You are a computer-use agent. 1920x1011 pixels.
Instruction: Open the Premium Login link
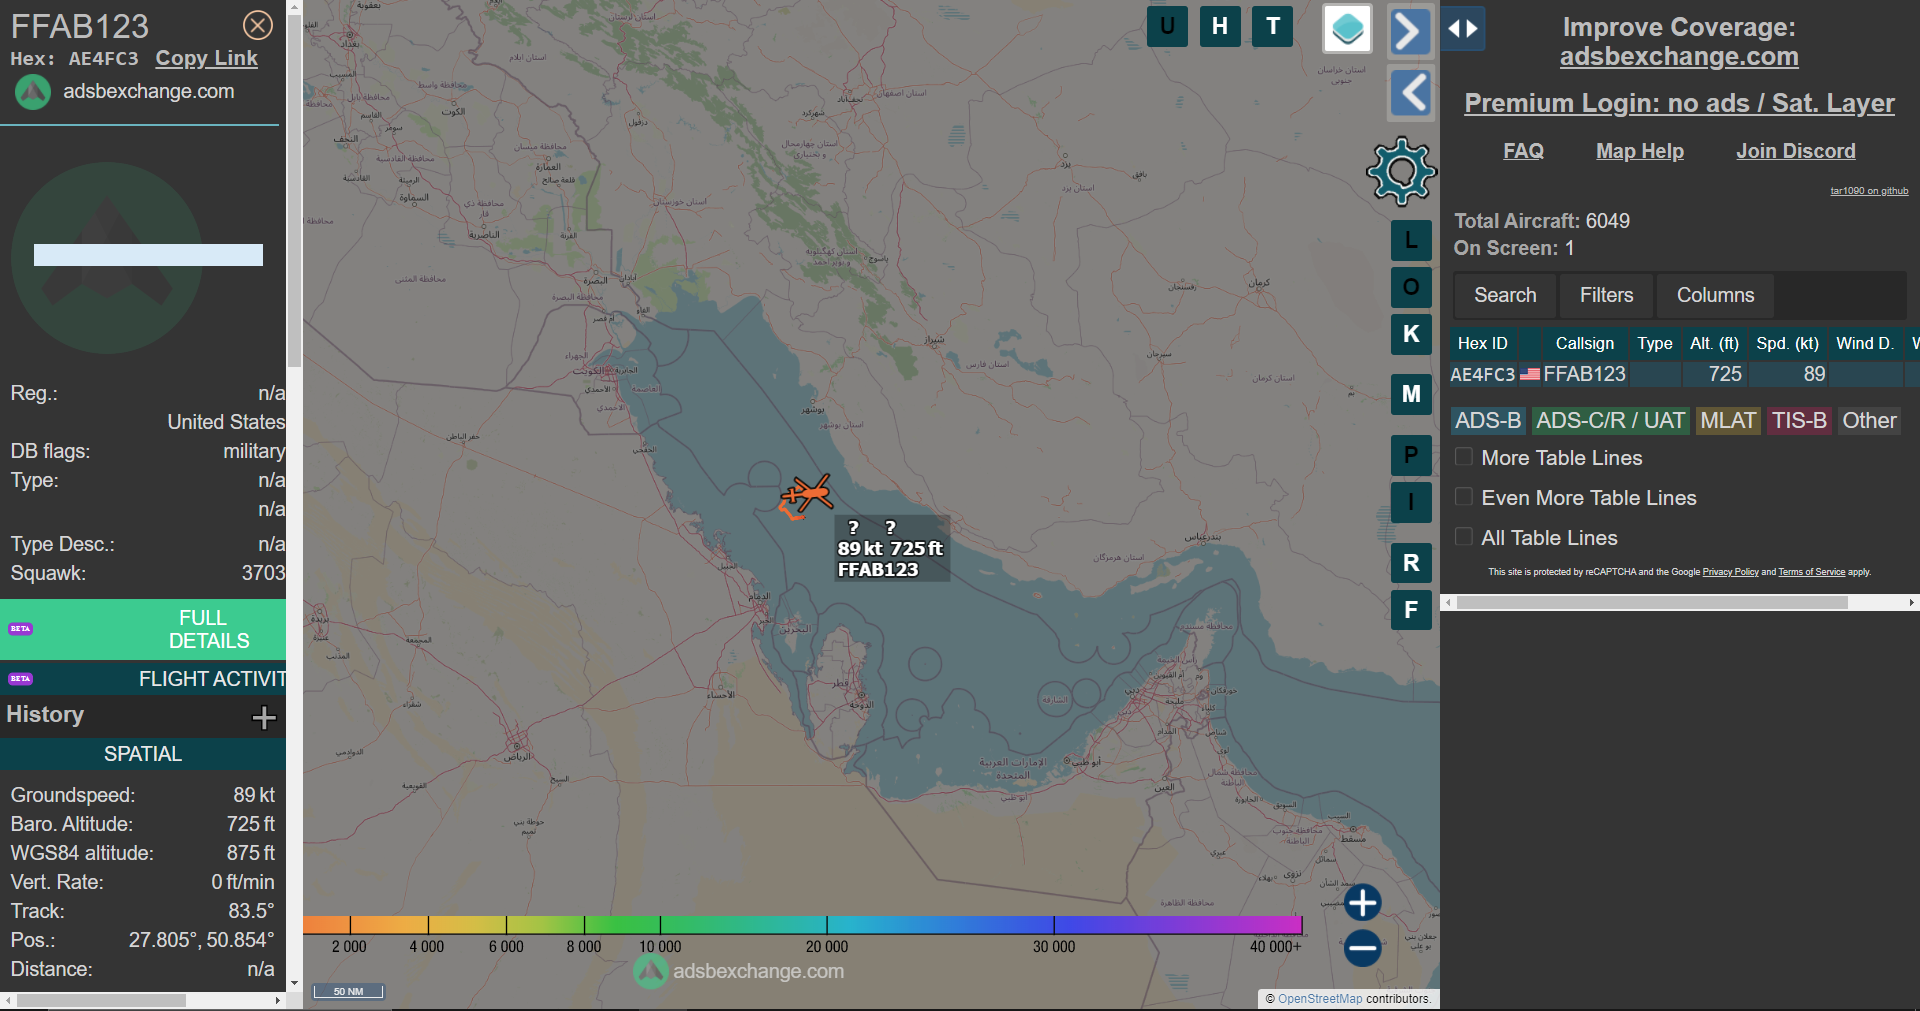pos(1679,103)
